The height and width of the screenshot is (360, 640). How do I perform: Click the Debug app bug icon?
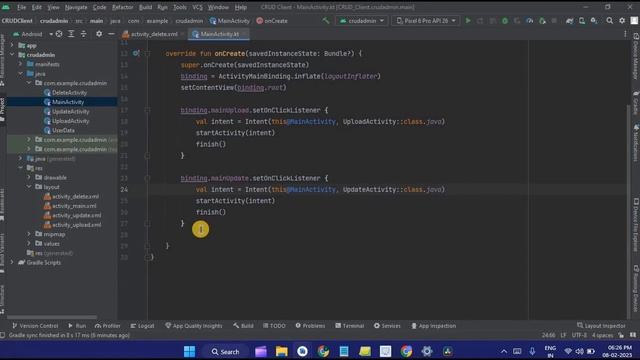point(505,20)
